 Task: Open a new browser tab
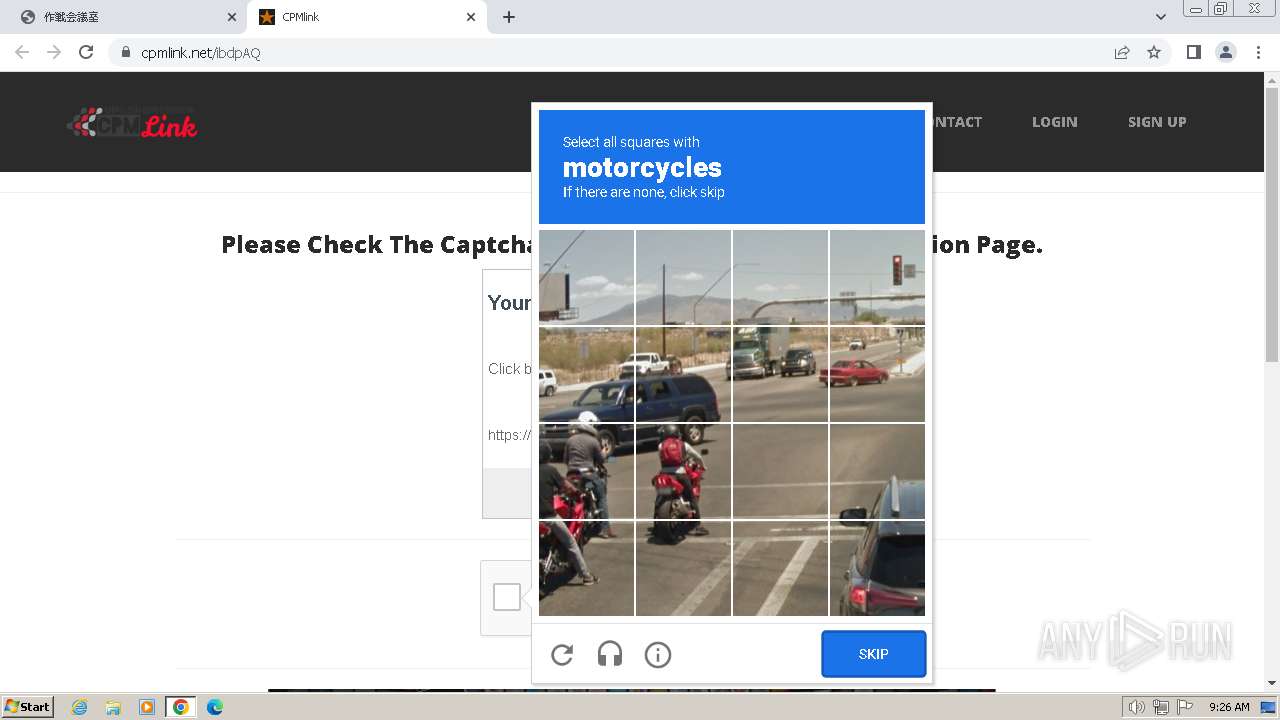(x=509, y=17)
